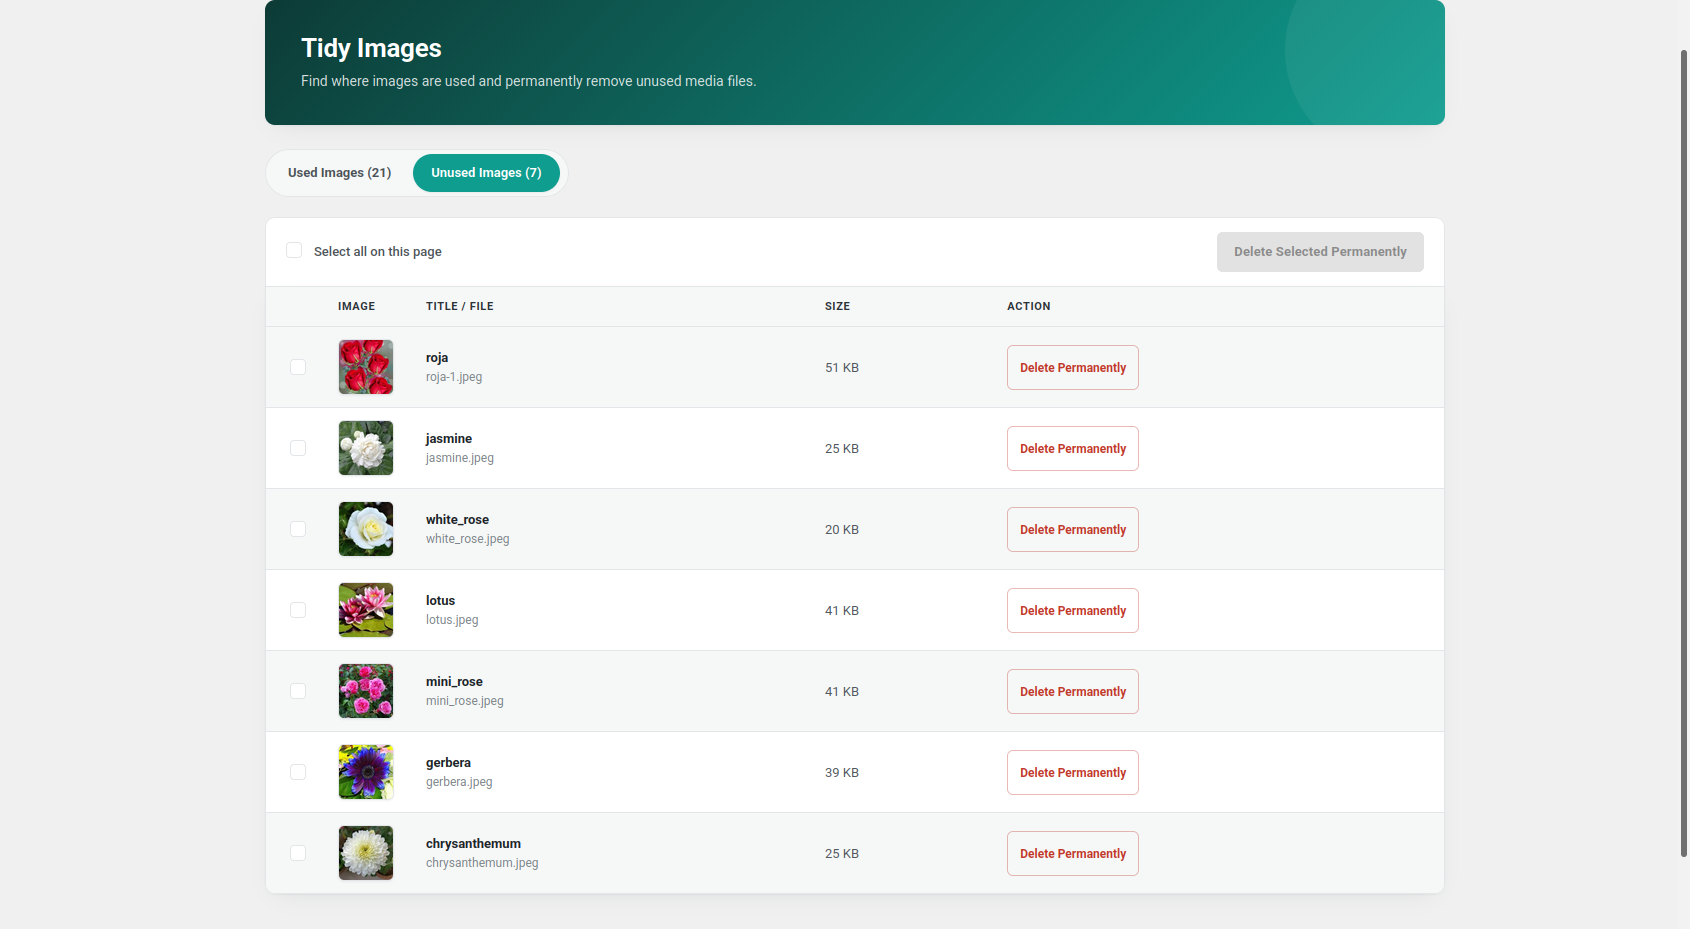Switch to the Used Images (21) tab

[x=339, y=173]
